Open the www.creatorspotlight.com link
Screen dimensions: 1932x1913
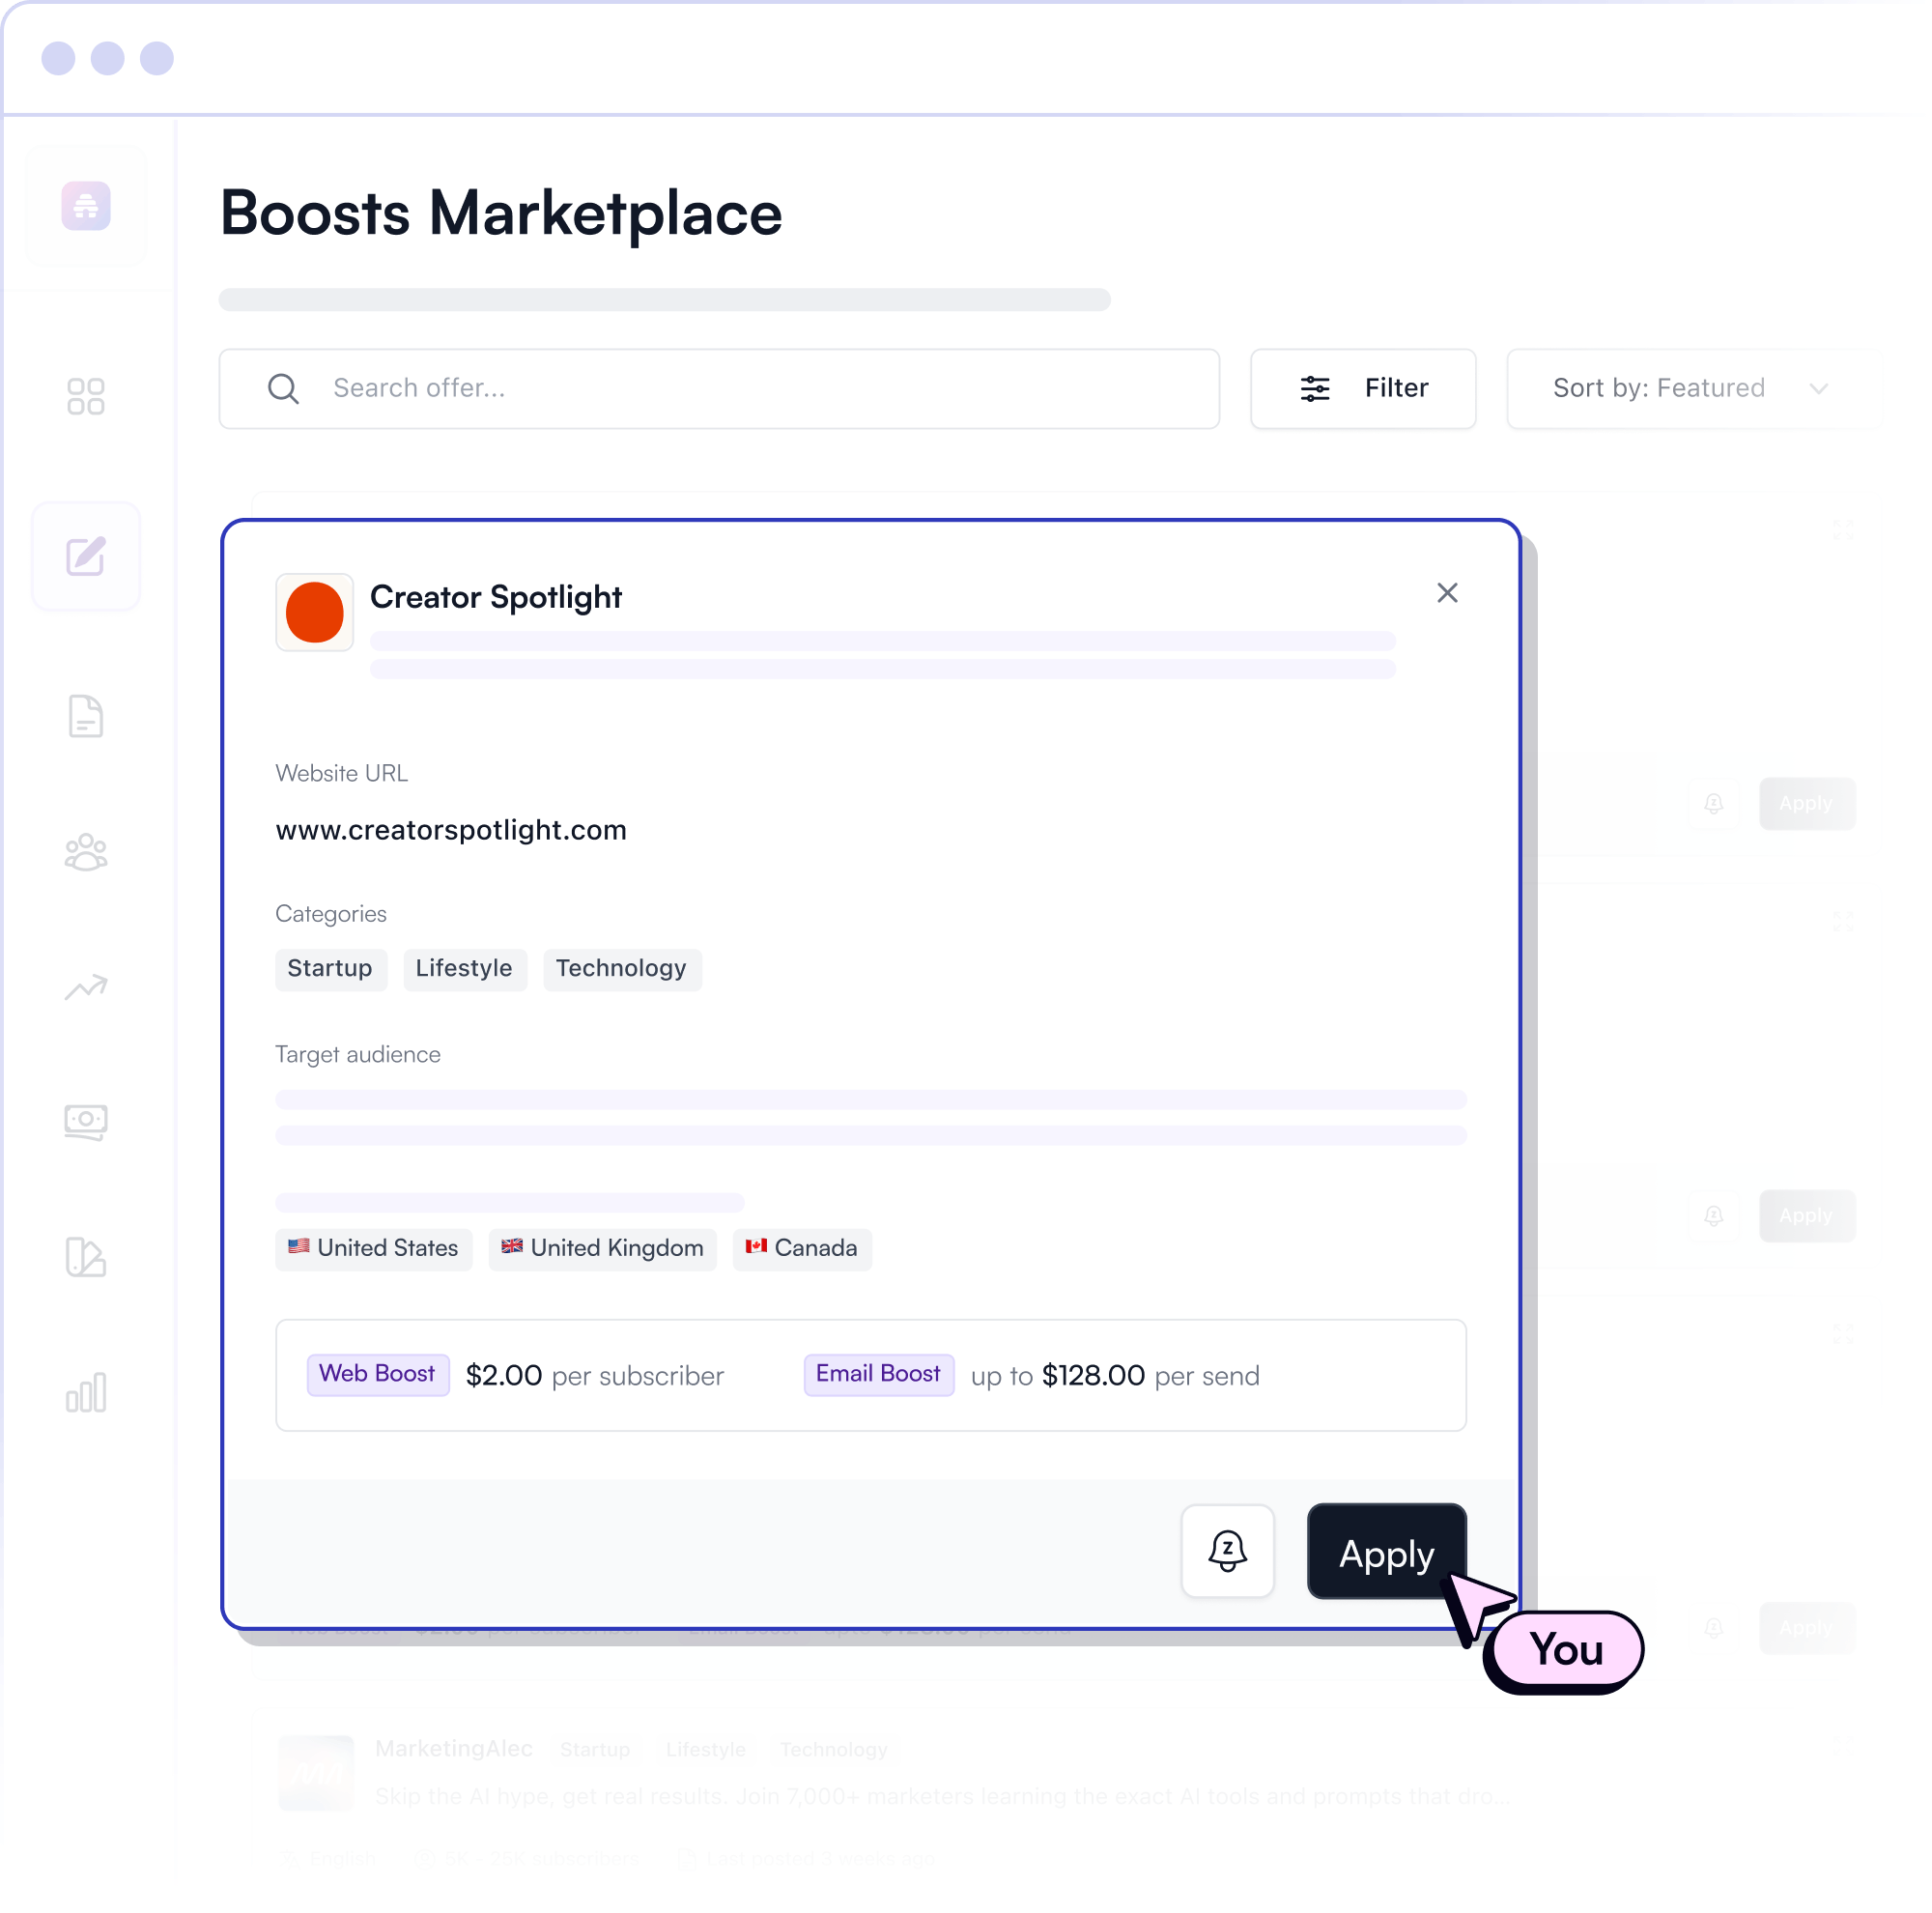tap(452, 830)
